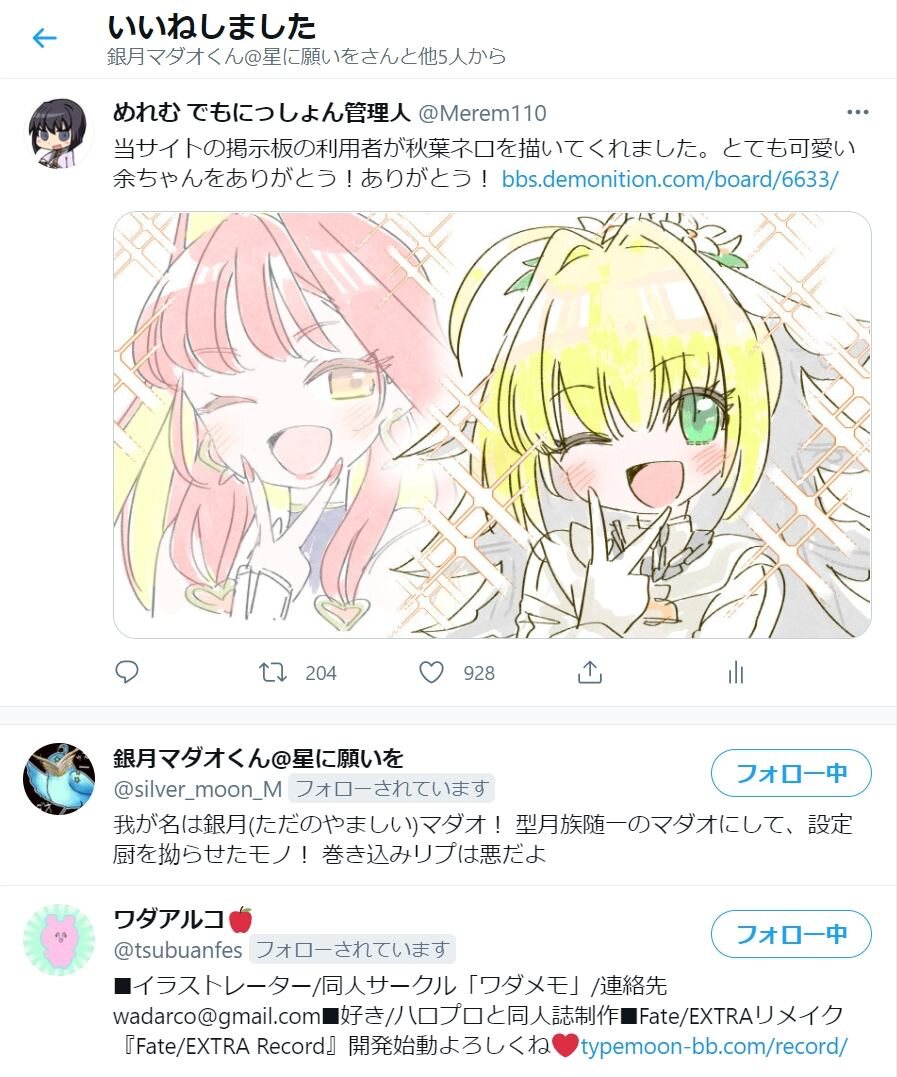The height and width of the screenshot is (1077, 897).
Task: Open the typemoon-bb.com/record/ link
Action: [x=714, y=1046]
